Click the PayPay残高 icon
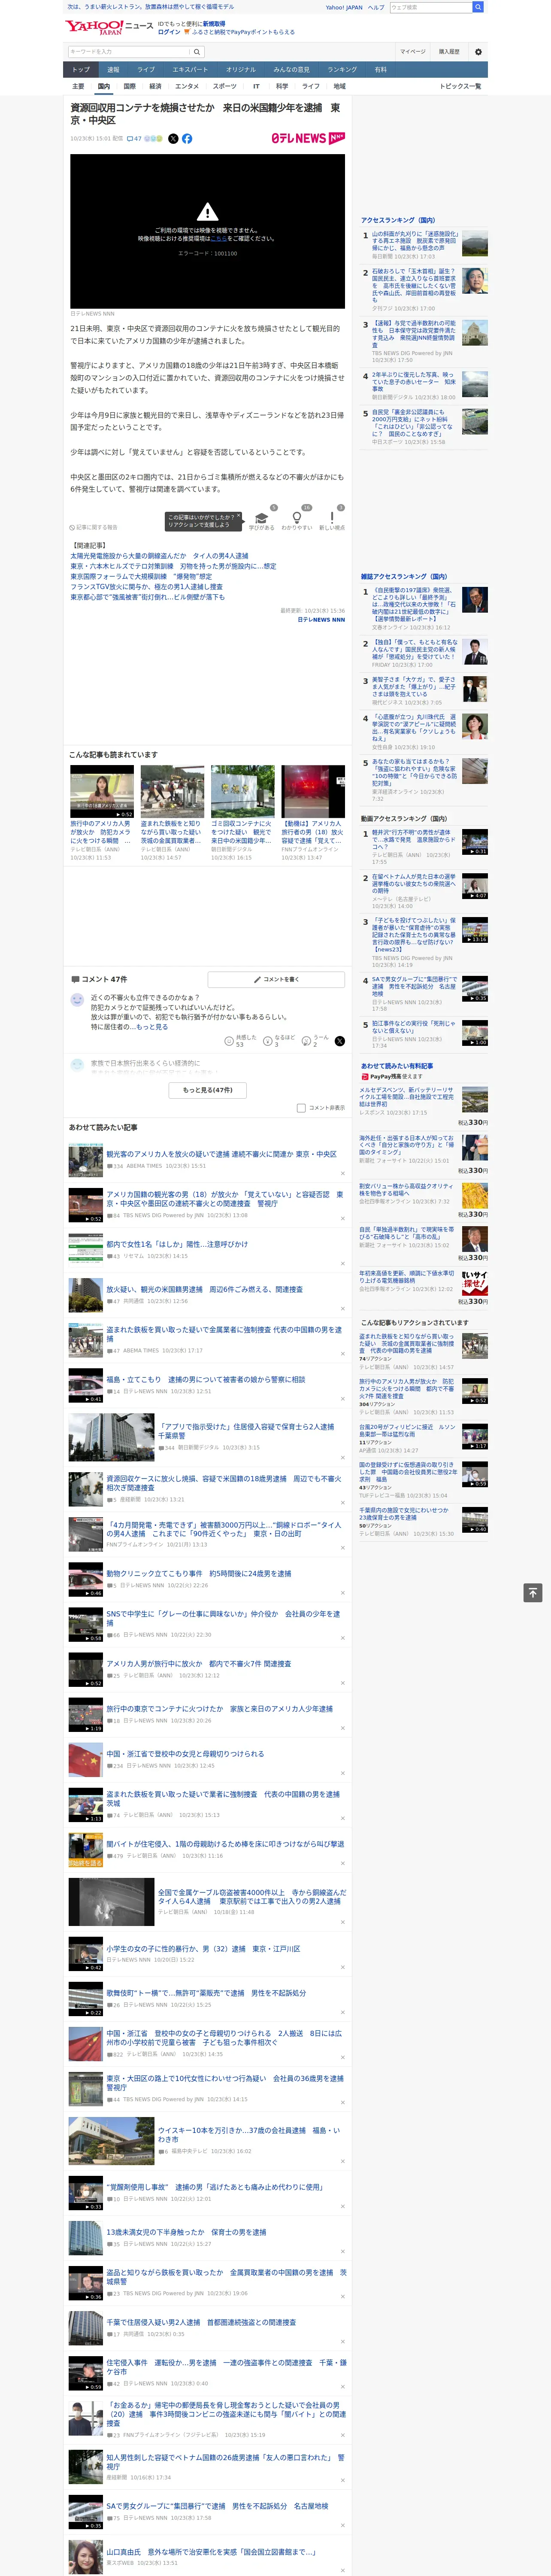 click(x=365, y=1077)
